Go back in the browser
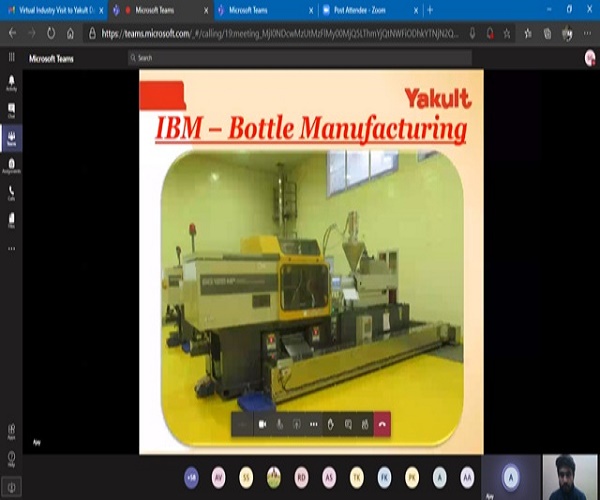Screen dimensions: 600x500 (x=12, y=34)
